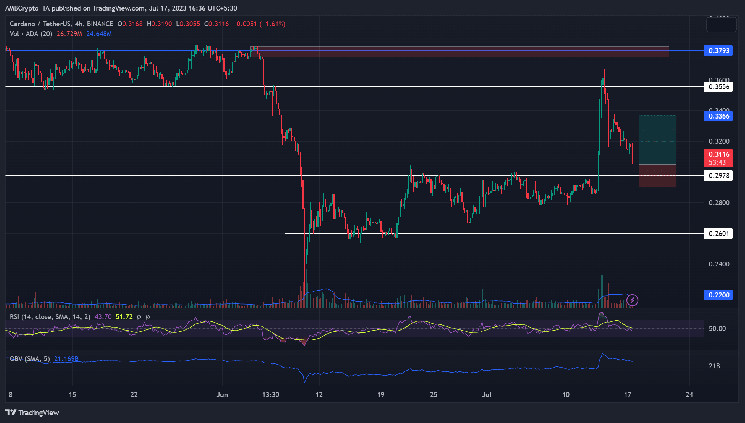The image size is (745, 423).
Task: Click the green long position profit zone
Action: pyautogui.click(x=658, y=140)
